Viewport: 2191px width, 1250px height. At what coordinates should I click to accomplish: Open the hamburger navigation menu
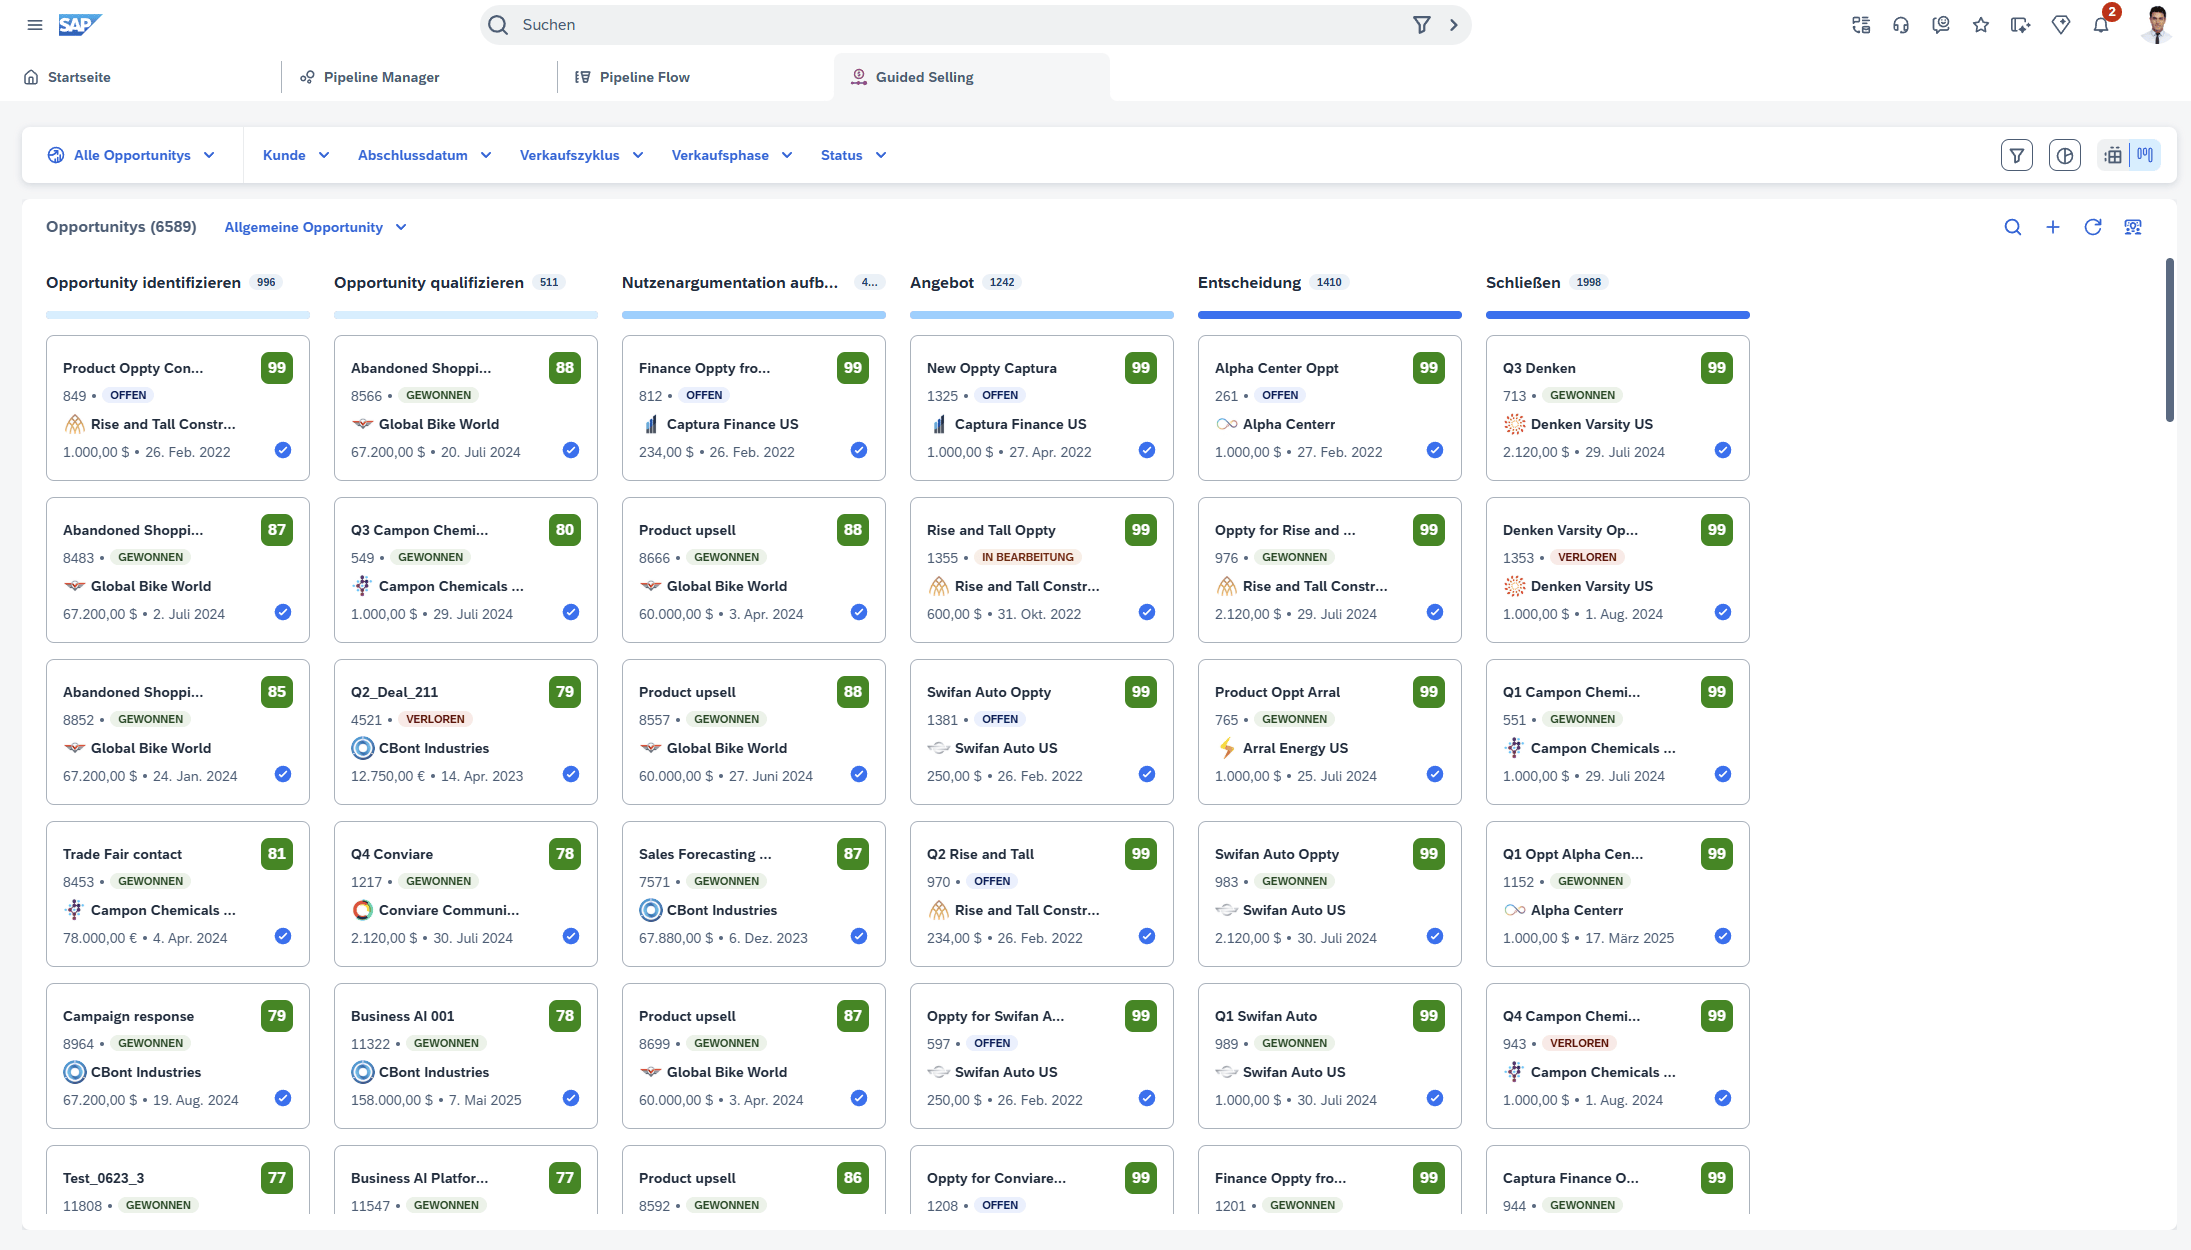point(35,25)
